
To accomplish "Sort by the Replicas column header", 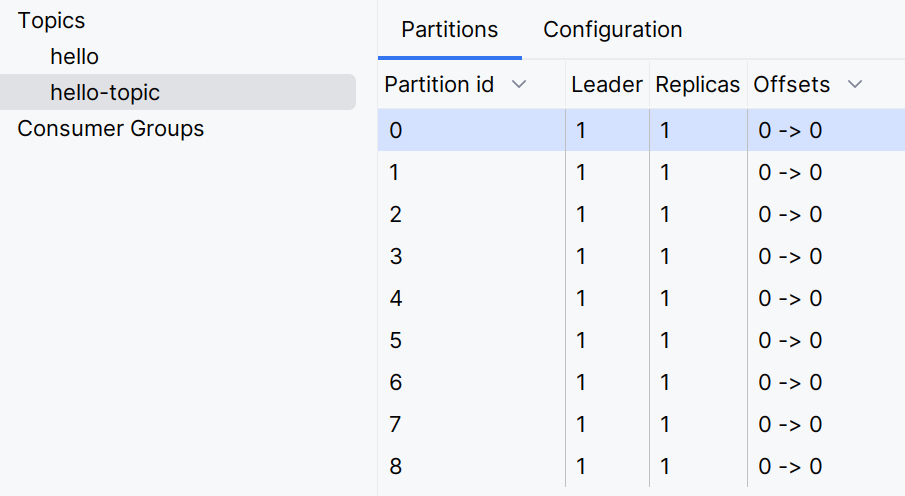I will (x=698, y=85).
